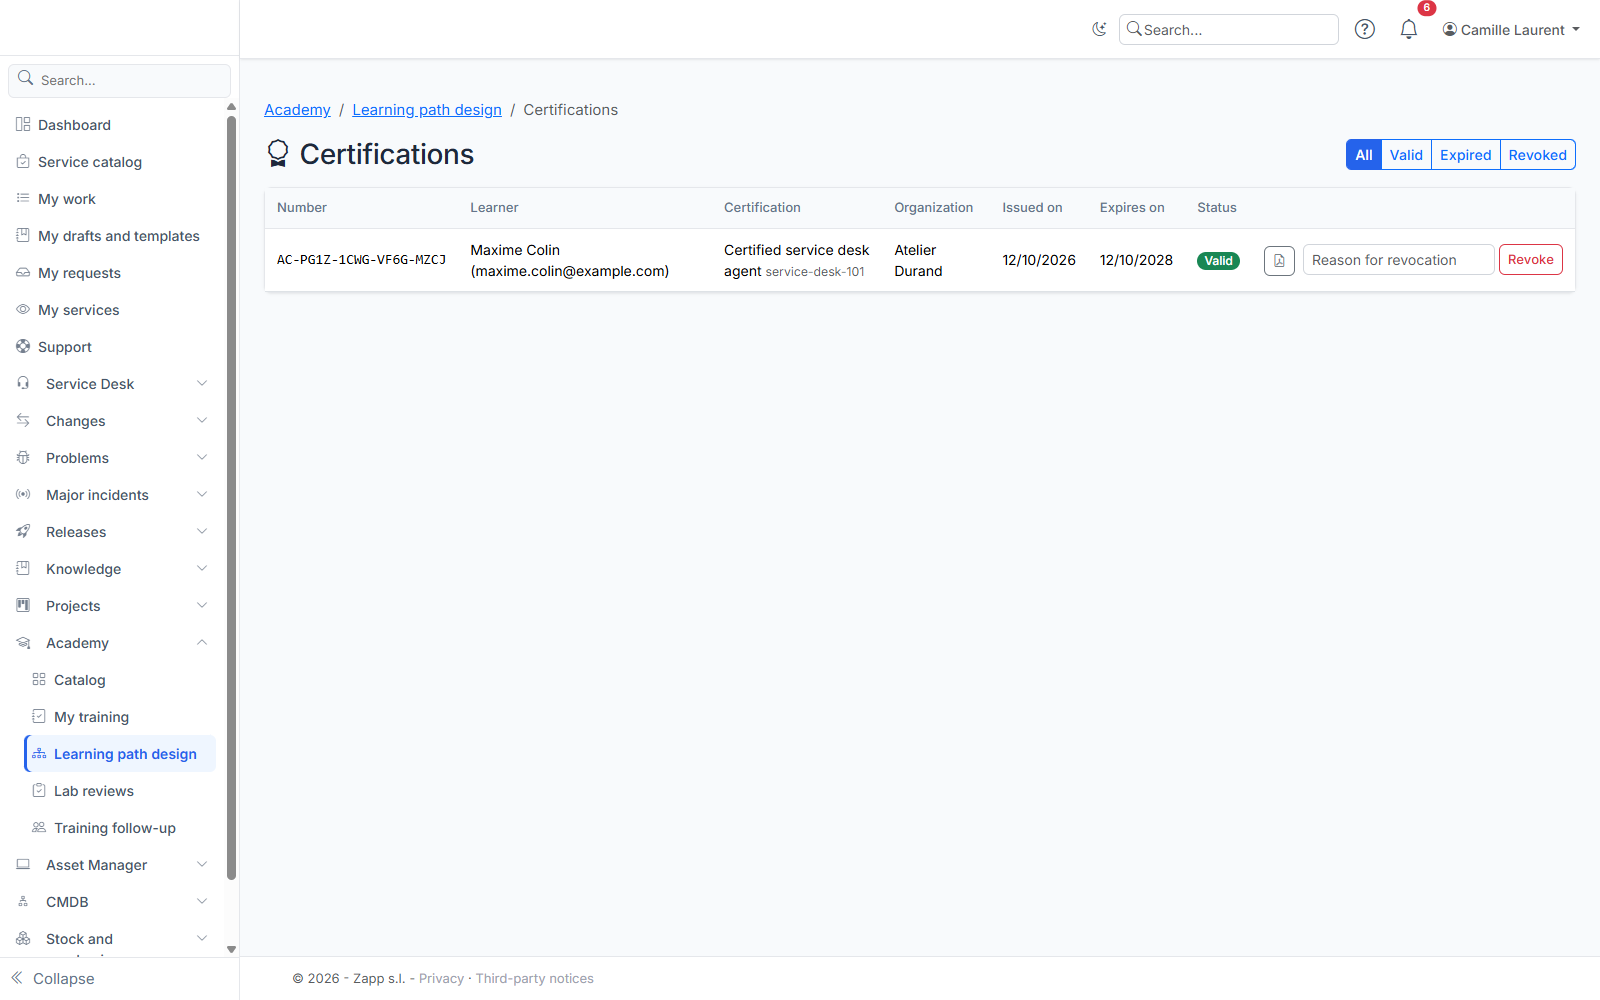The image size is (1600, 1000).
Task: Click certificate number AC-PG1Z-1CWG-VF6G-MZCJ
Action: click(361, 260)
